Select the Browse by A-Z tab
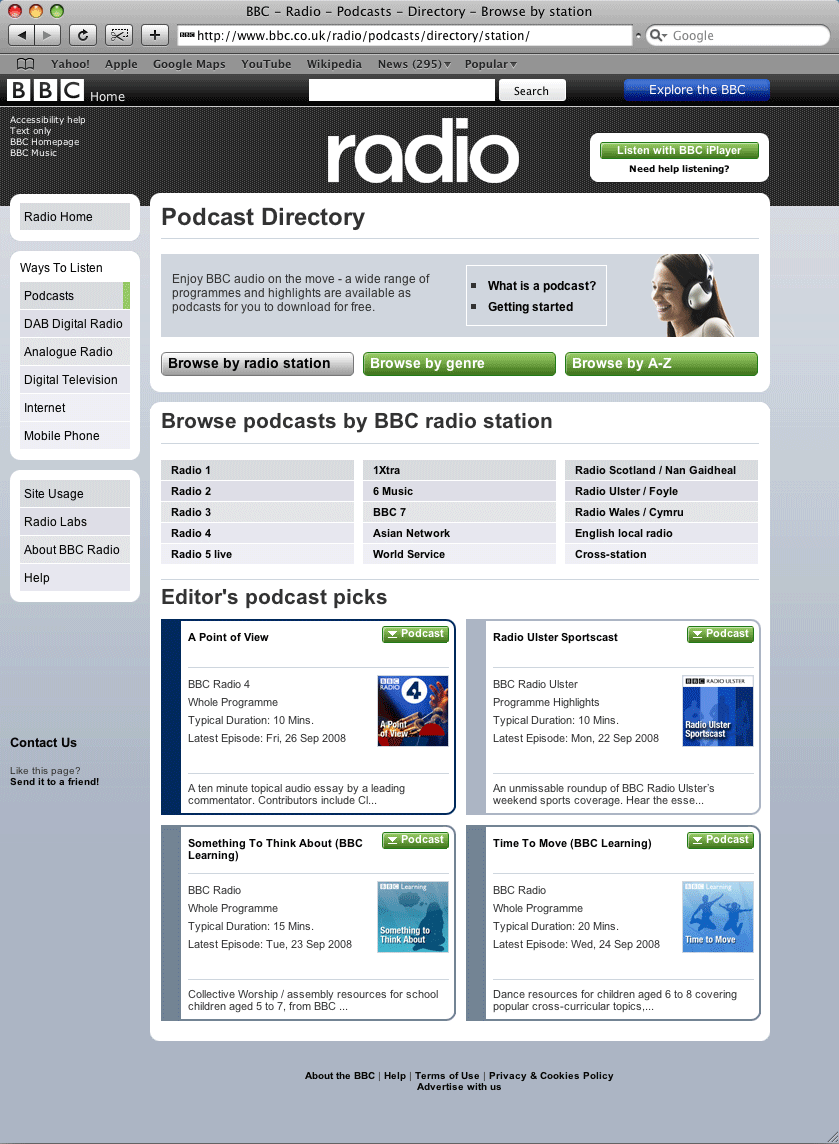 pos(660,364)
